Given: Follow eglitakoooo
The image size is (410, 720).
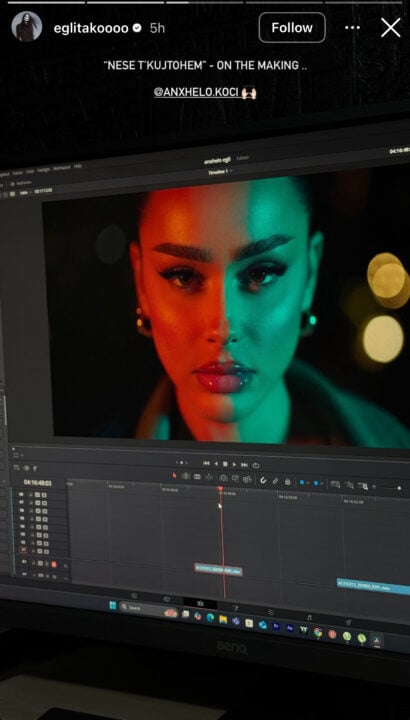Looking at the screenshot, I should pos(292,28).
